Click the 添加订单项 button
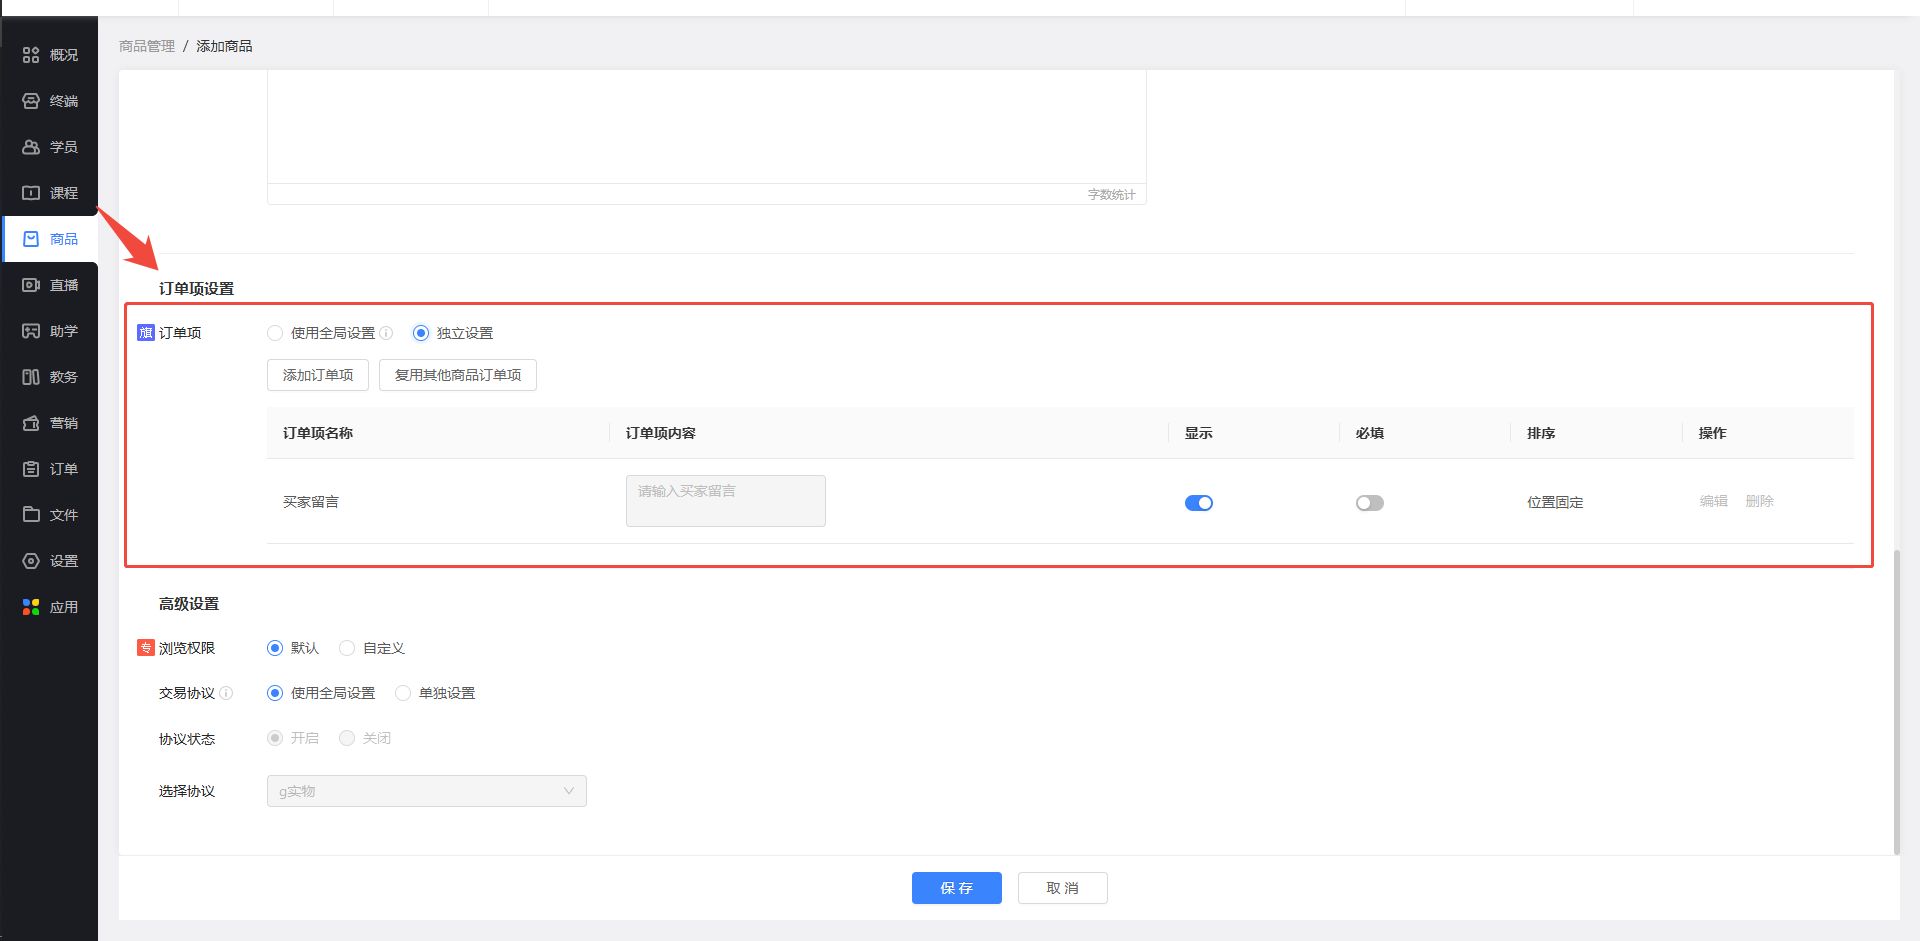1920x941 pixels. point(318,375)
